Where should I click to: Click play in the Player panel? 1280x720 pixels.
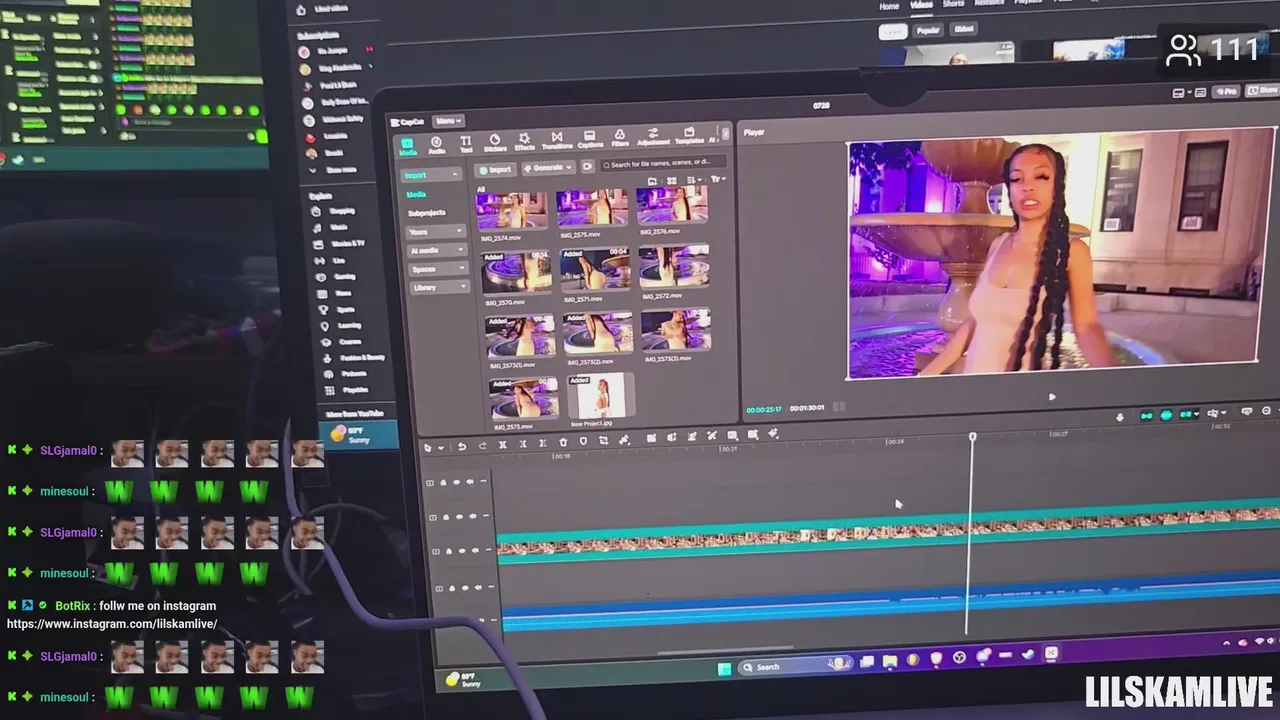pyautogui.click(x=1051, y=397)
